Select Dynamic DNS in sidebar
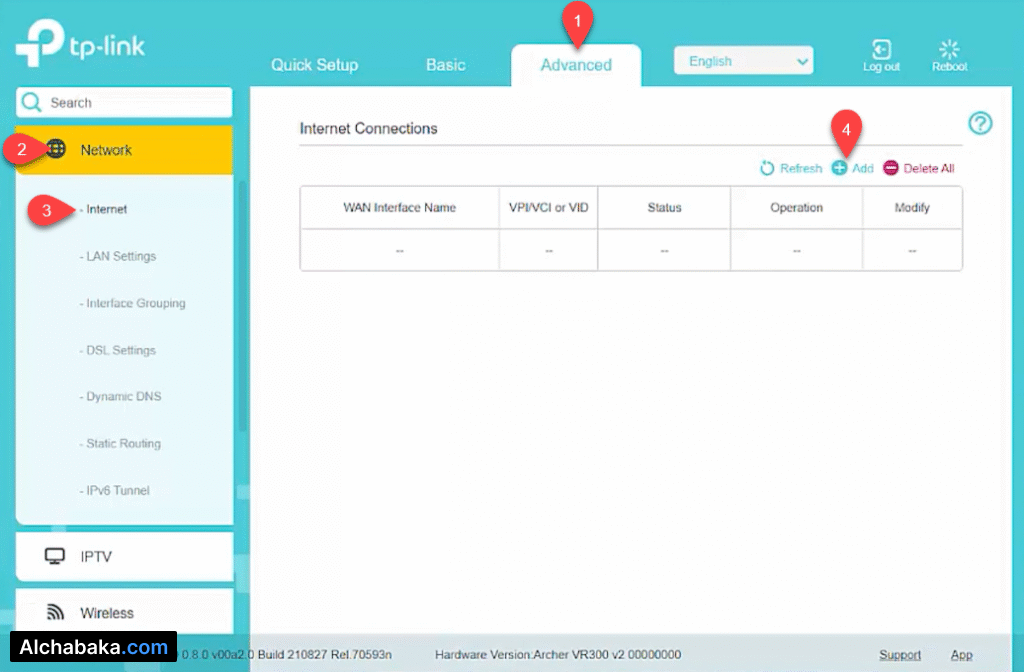 pyautogui.click(x=123, y=397)
